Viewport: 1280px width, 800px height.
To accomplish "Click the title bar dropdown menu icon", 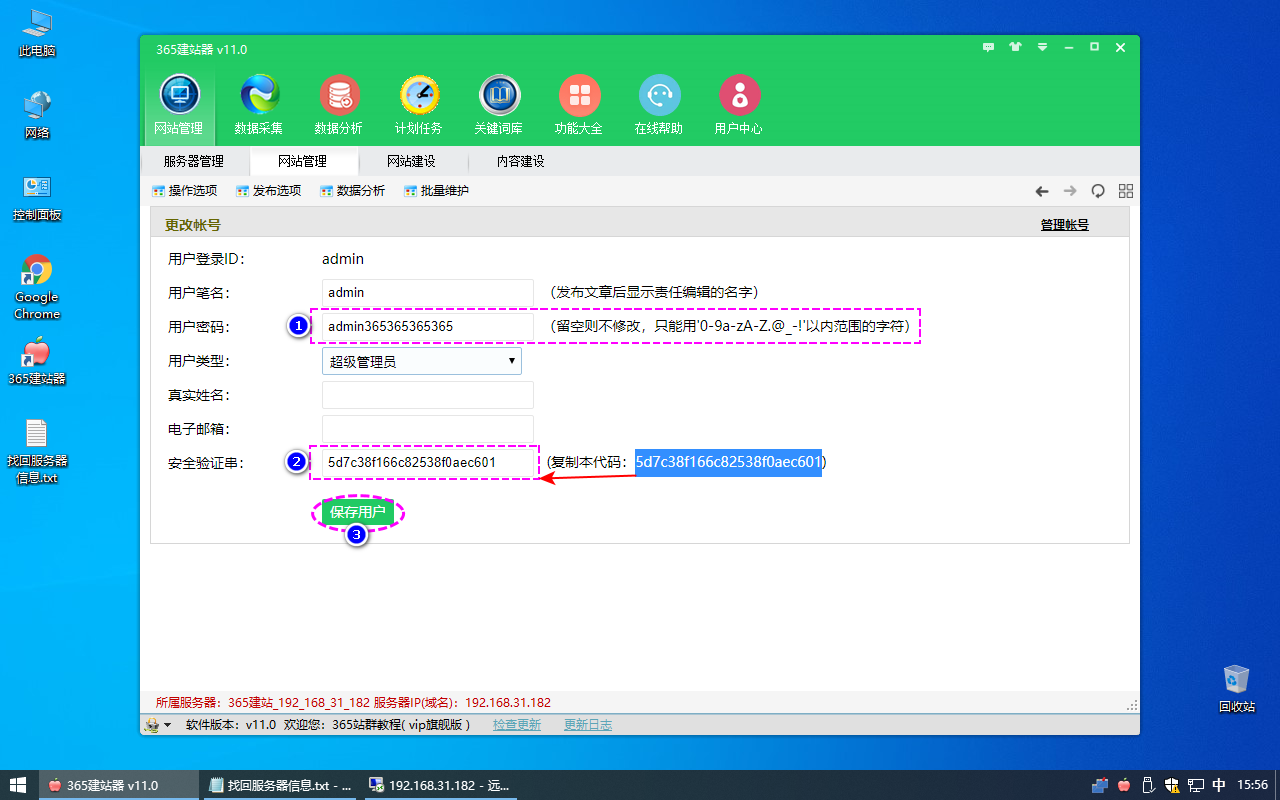I will pos(1042,47).
